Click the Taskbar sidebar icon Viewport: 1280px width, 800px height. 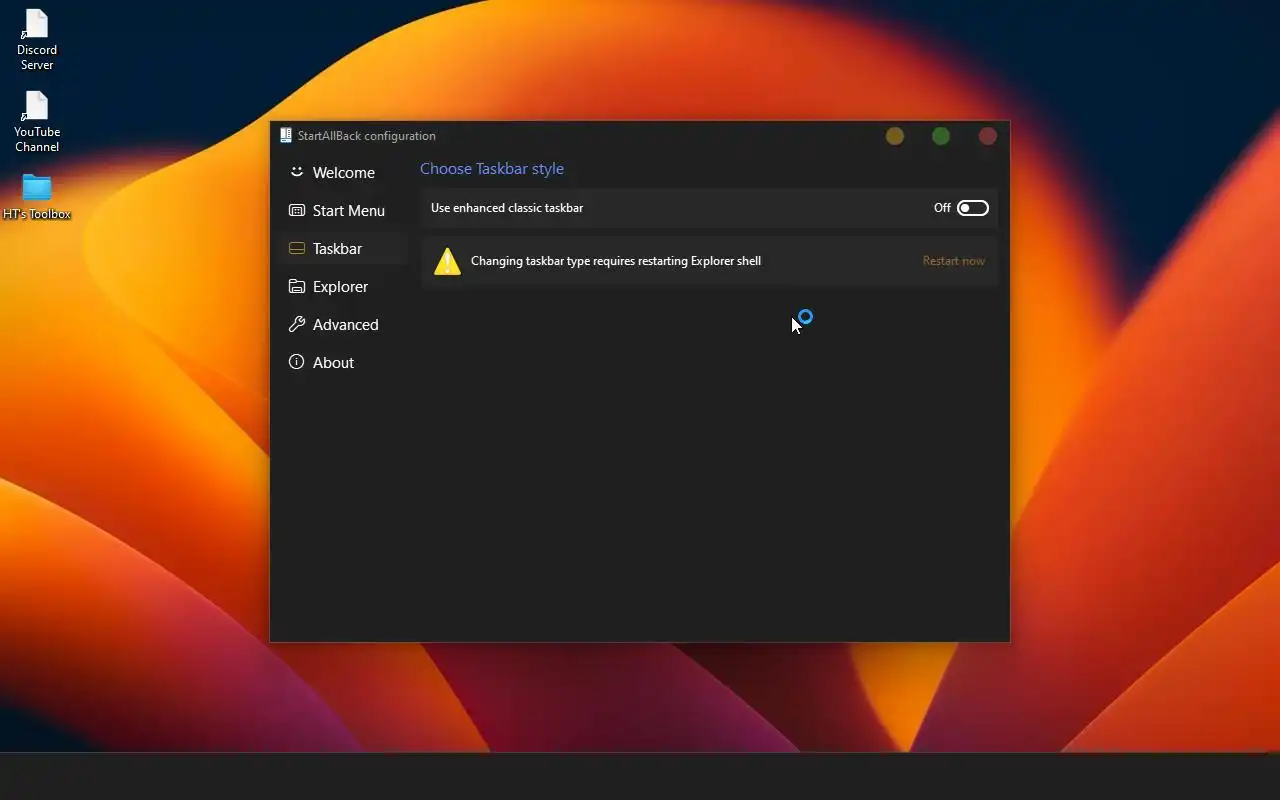pos(296,248)
